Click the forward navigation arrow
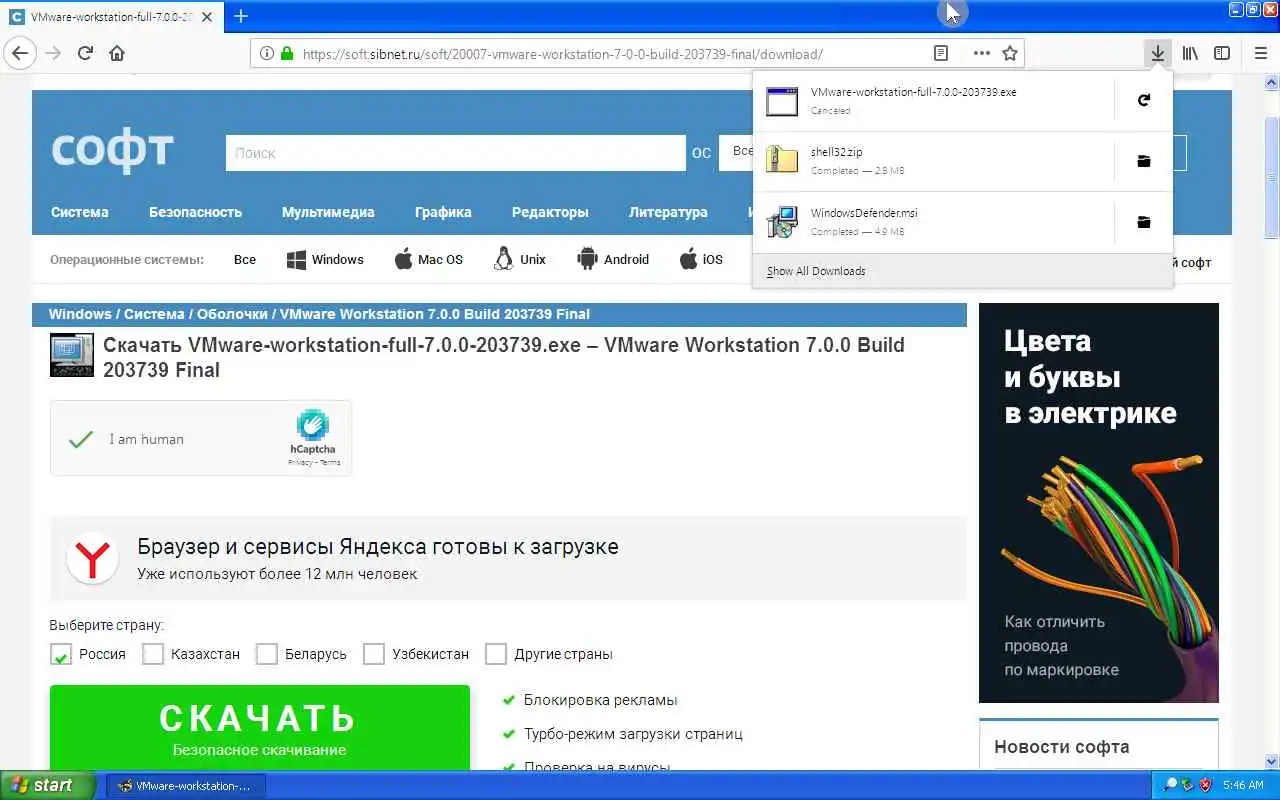This screenshot has width=1280, height=800. (53, 53)
